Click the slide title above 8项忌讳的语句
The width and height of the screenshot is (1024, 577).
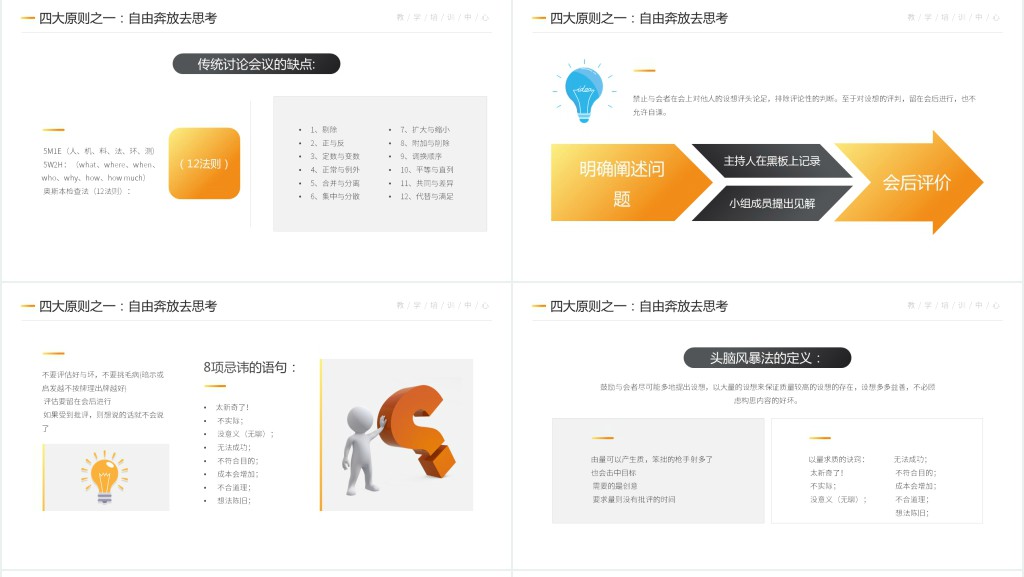tap(128, 306)
